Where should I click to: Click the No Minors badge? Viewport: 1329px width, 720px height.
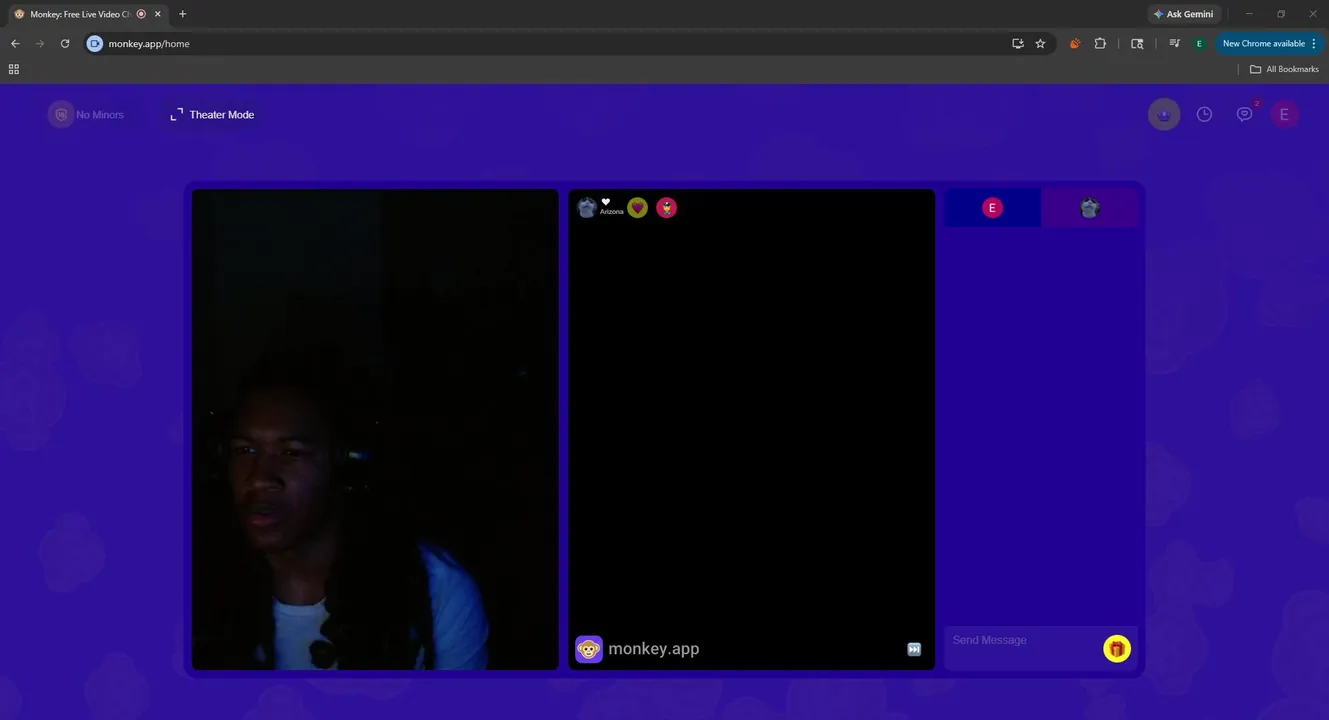click(87, 115)
